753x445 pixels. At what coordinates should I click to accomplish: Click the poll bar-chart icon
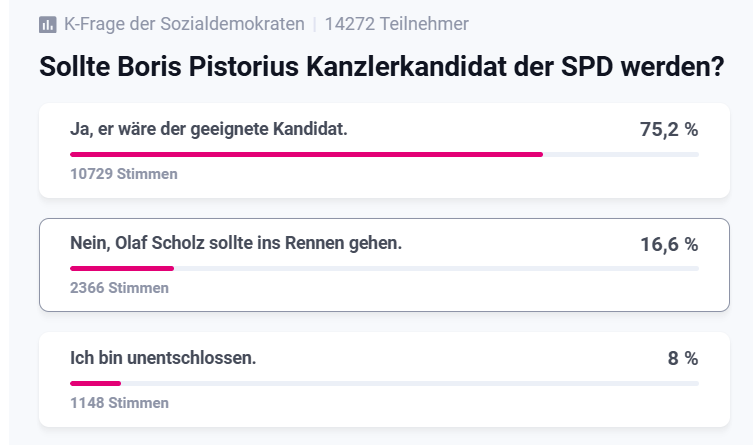pos(47,24)
